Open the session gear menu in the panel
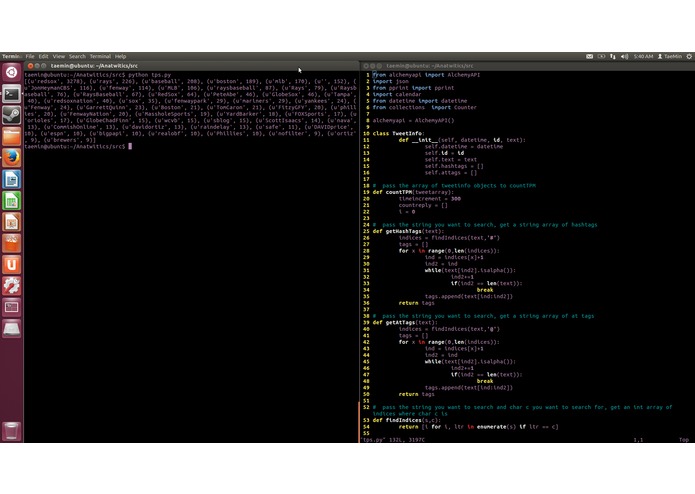The image size is (695, 494). (689, 56)
